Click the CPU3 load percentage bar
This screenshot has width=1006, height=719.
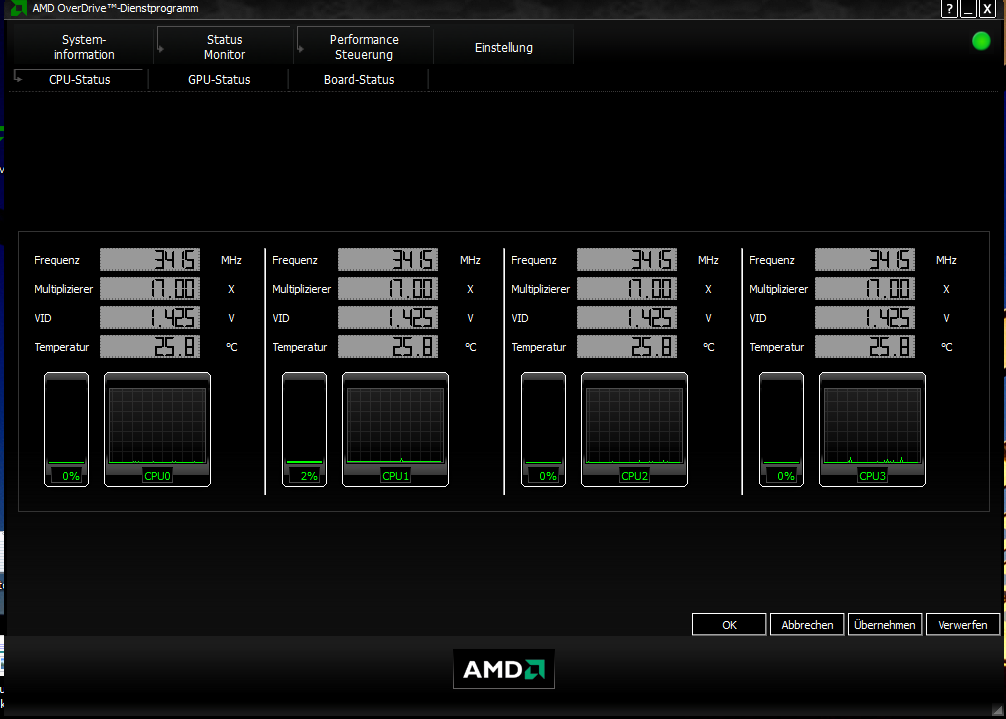[781, 429]
